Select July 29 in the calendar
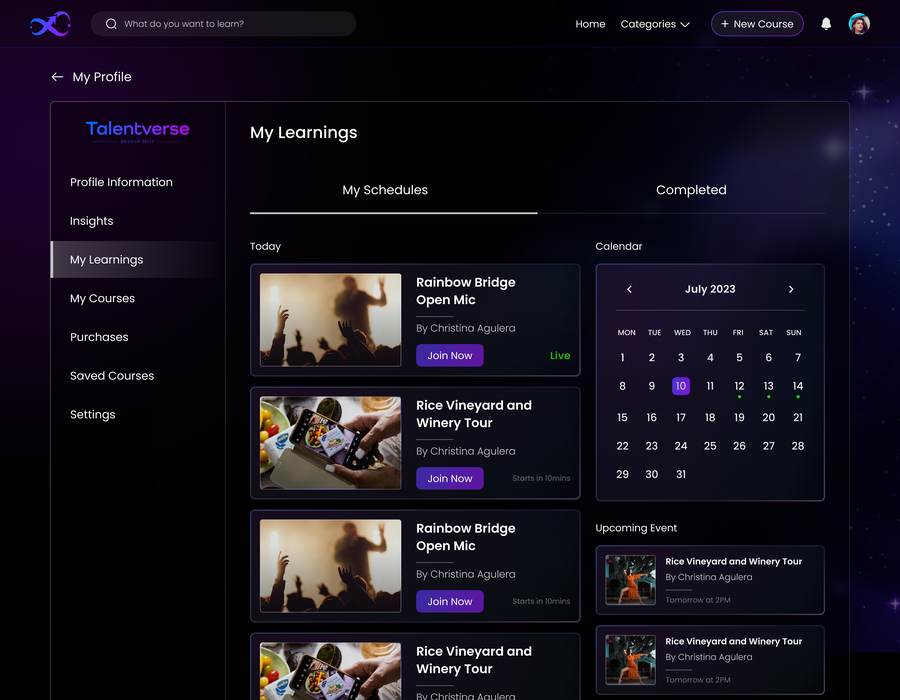Viewport: 900px width, 700px height. click(x=622, y=474)
